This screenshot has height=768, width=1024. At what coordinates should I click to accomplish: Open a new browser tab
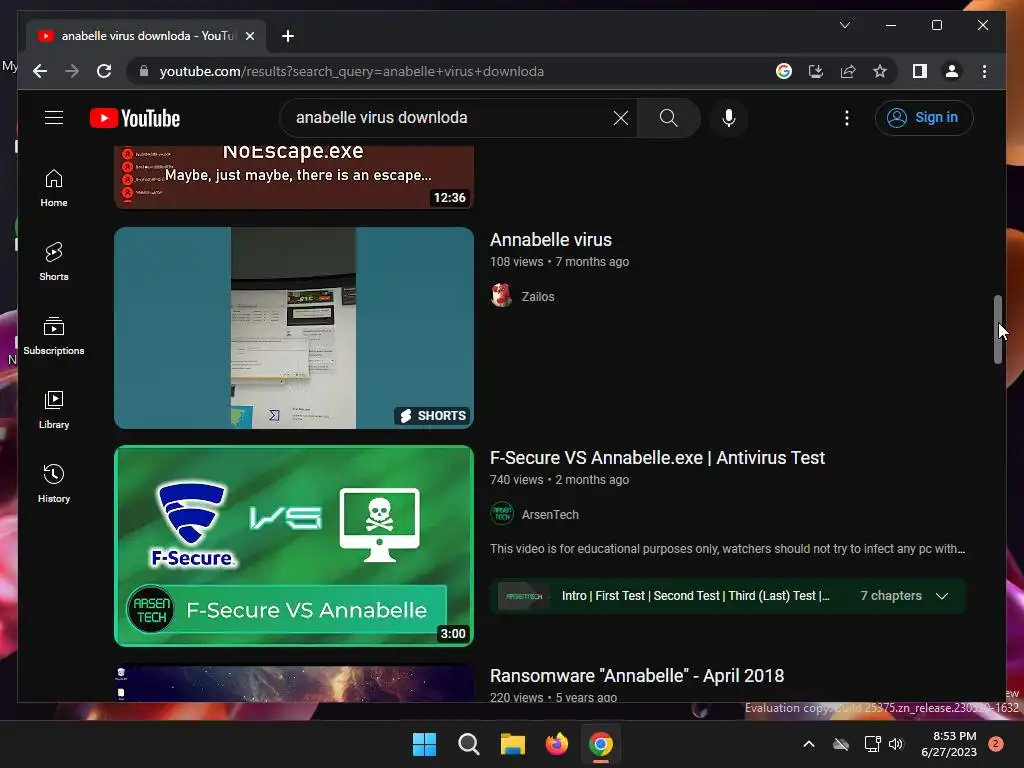[287, 36]
